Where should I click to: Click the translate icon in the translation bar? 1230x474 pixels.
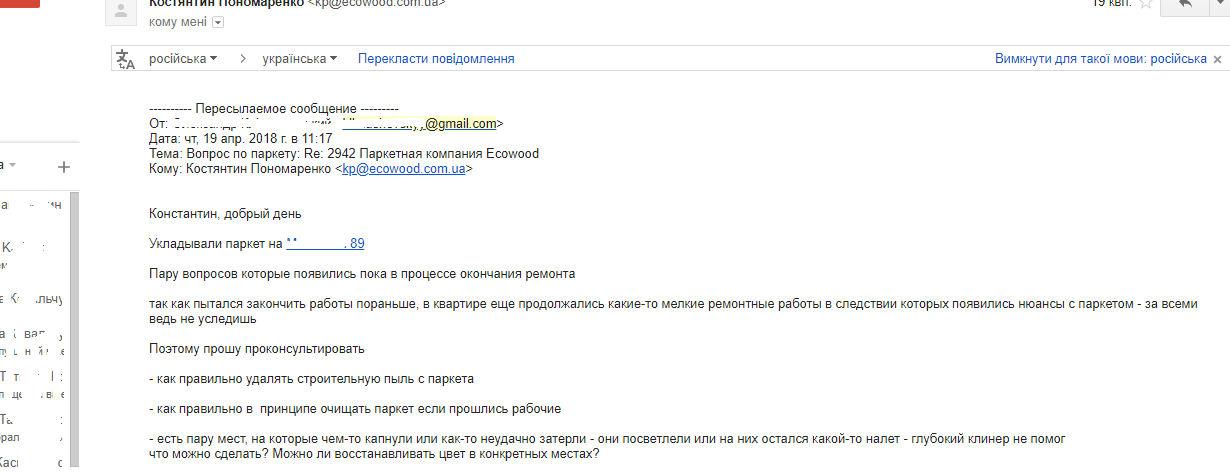click(126, 59)
